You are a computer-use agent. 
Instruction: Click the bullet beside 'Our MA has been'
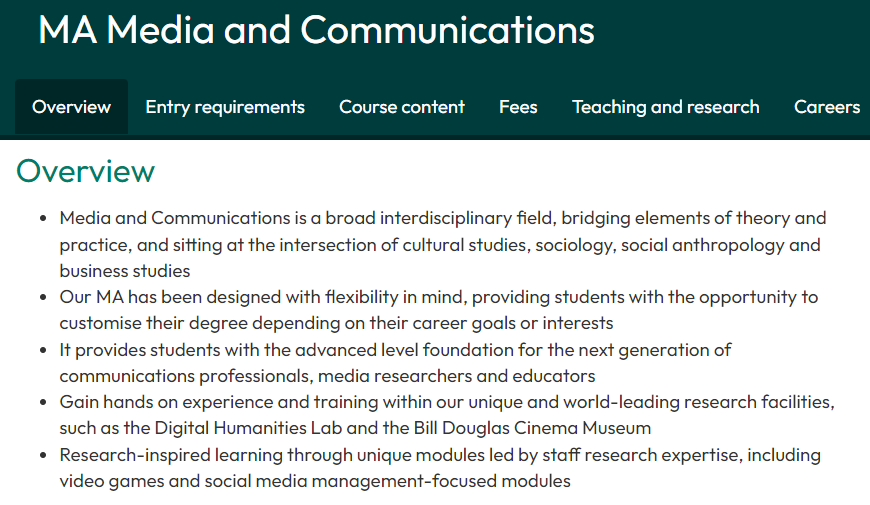pyautogui.click(x=43, y=297)
